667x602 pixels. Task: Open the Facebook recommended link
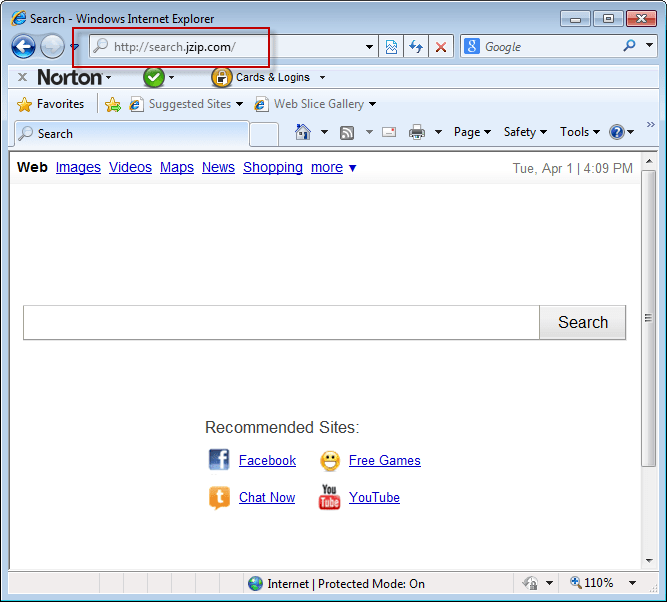(x=267, y=460)
